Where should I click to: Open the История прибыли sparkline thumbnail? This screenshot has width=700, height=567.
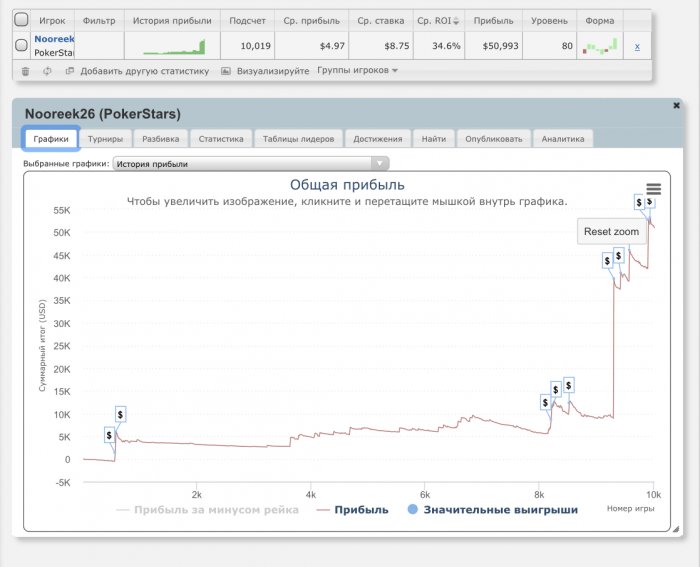174,47
